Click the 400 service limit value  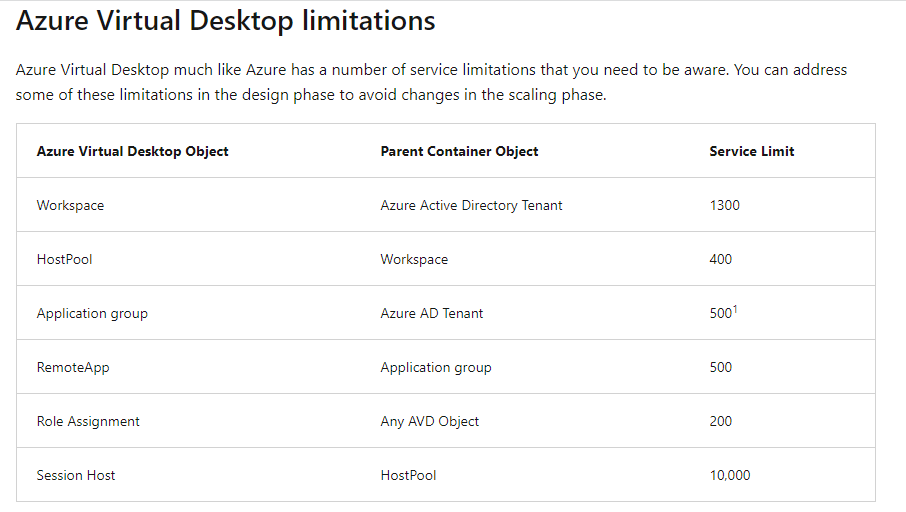[x=721, y=259]
